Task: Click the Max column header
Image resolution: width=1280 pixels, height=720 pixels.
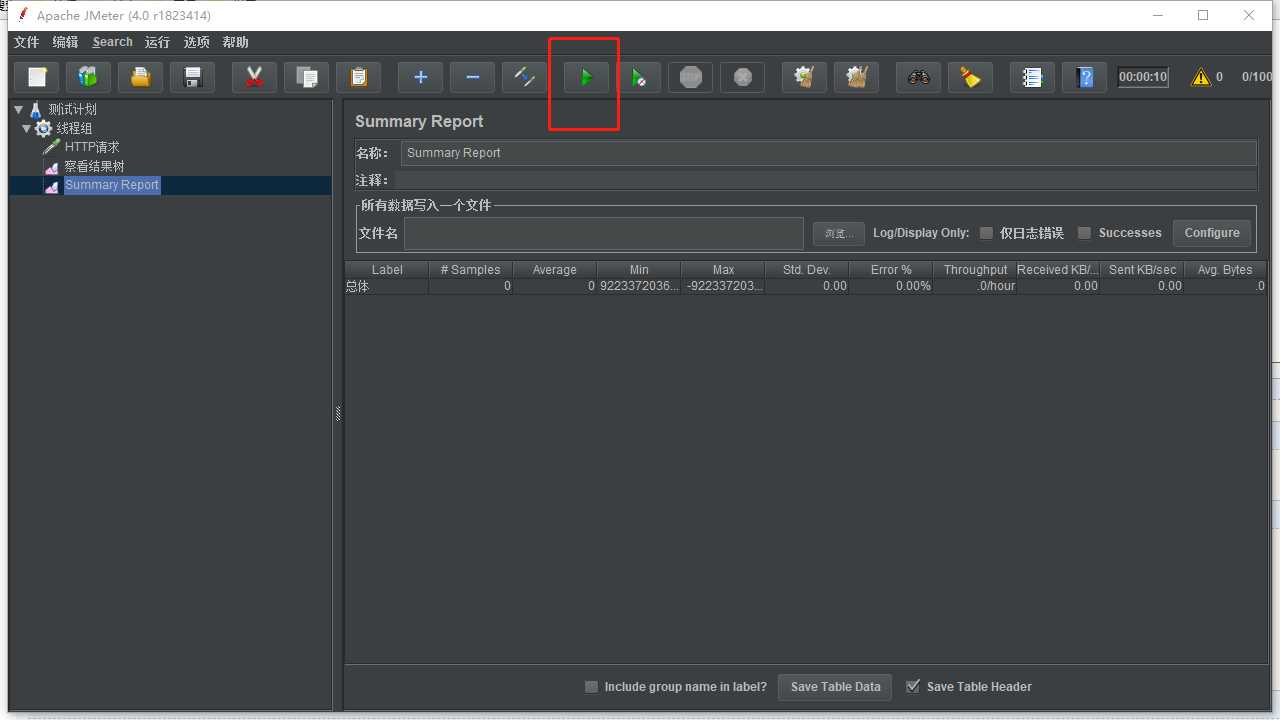Action: (723, 270)
